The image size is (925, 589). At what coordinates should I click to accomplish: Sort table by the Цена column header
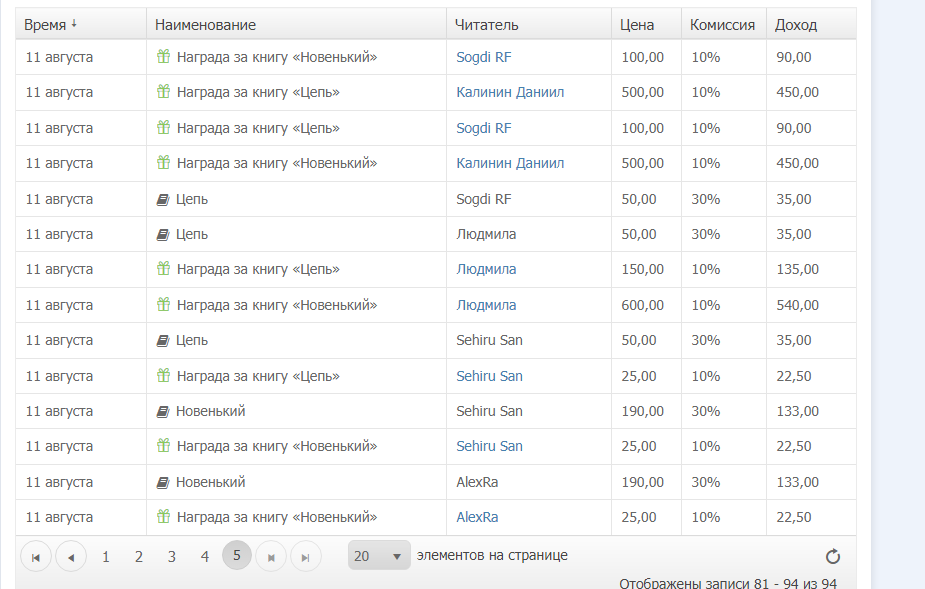pyautogui.click(x=637, y=24)
